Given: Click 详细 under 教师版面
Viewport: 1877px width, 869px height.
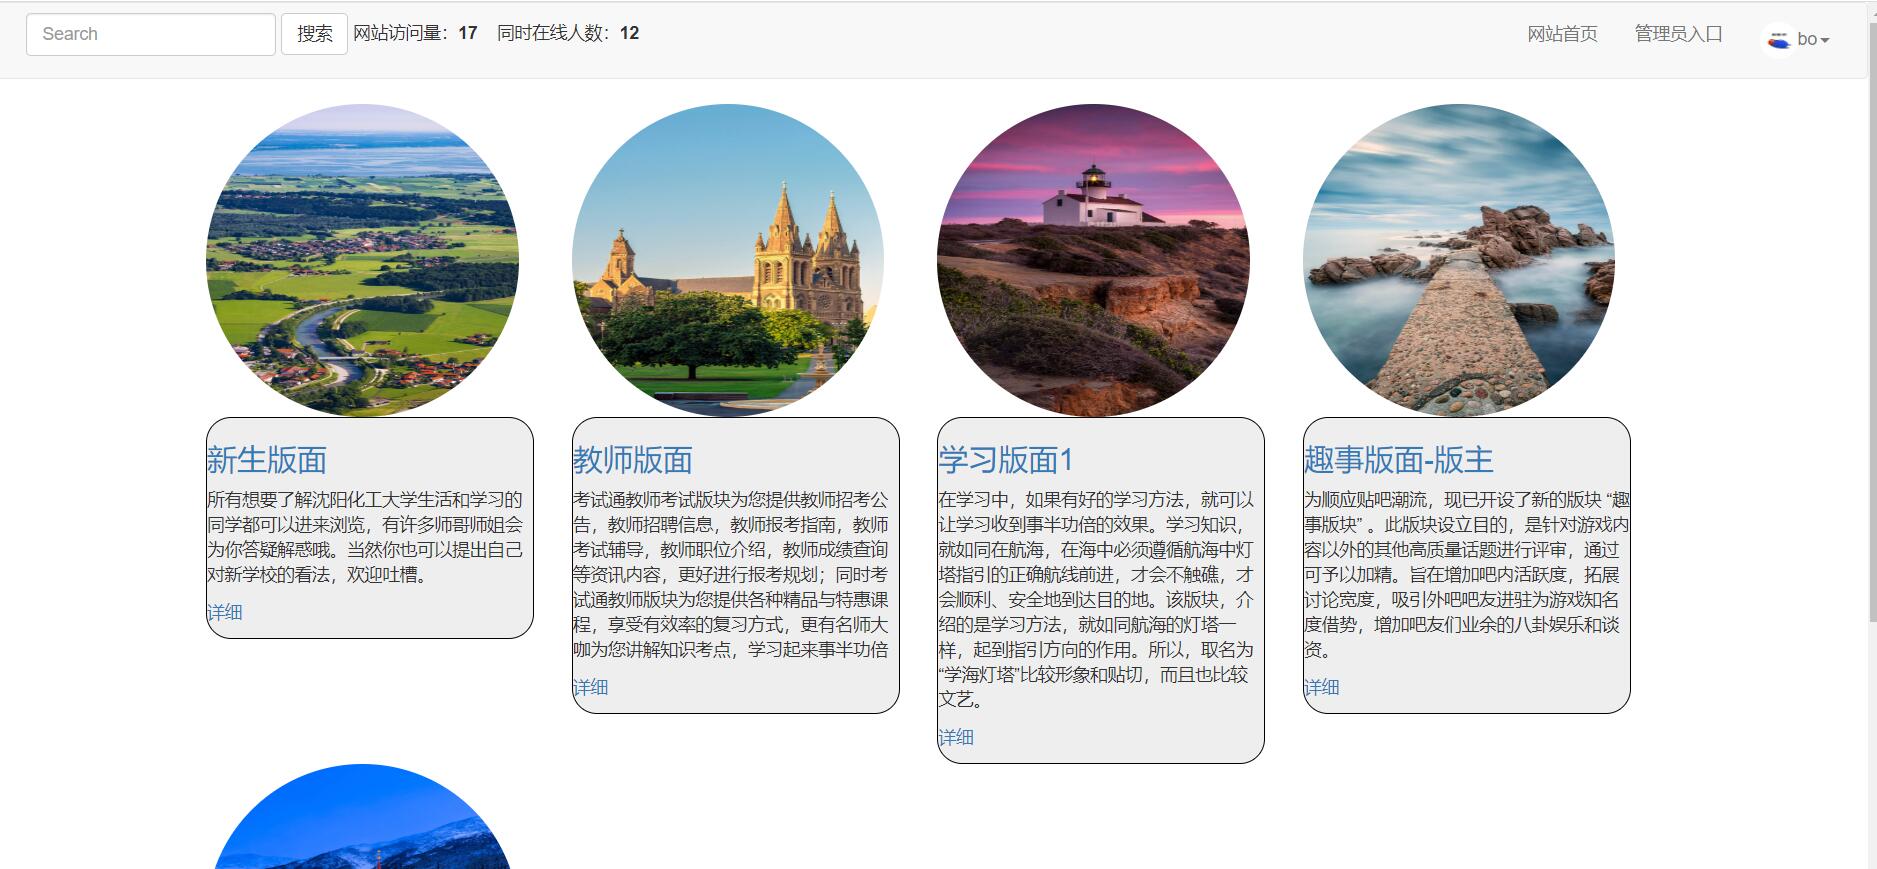Looking at the screenshot, I should pyautogui.click(x=591, y=687).
